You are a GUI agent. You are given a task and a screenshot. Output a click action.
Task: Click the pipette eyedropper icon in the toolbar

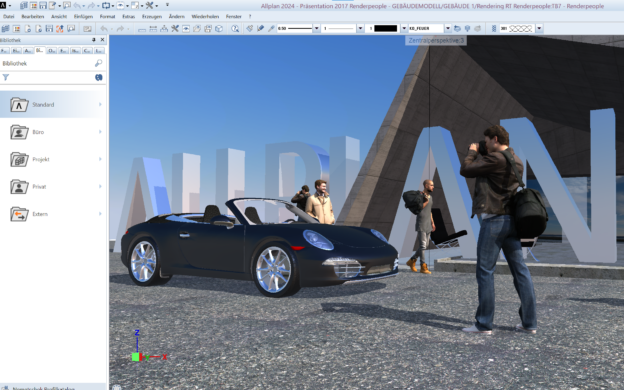pos(271,28)
